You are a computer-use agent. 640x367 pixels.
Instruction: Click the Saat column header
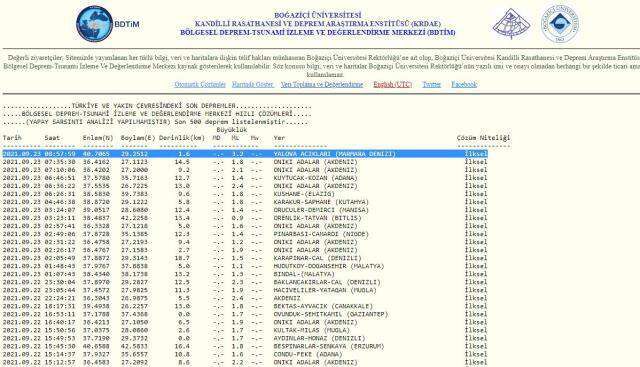point(52,138)
